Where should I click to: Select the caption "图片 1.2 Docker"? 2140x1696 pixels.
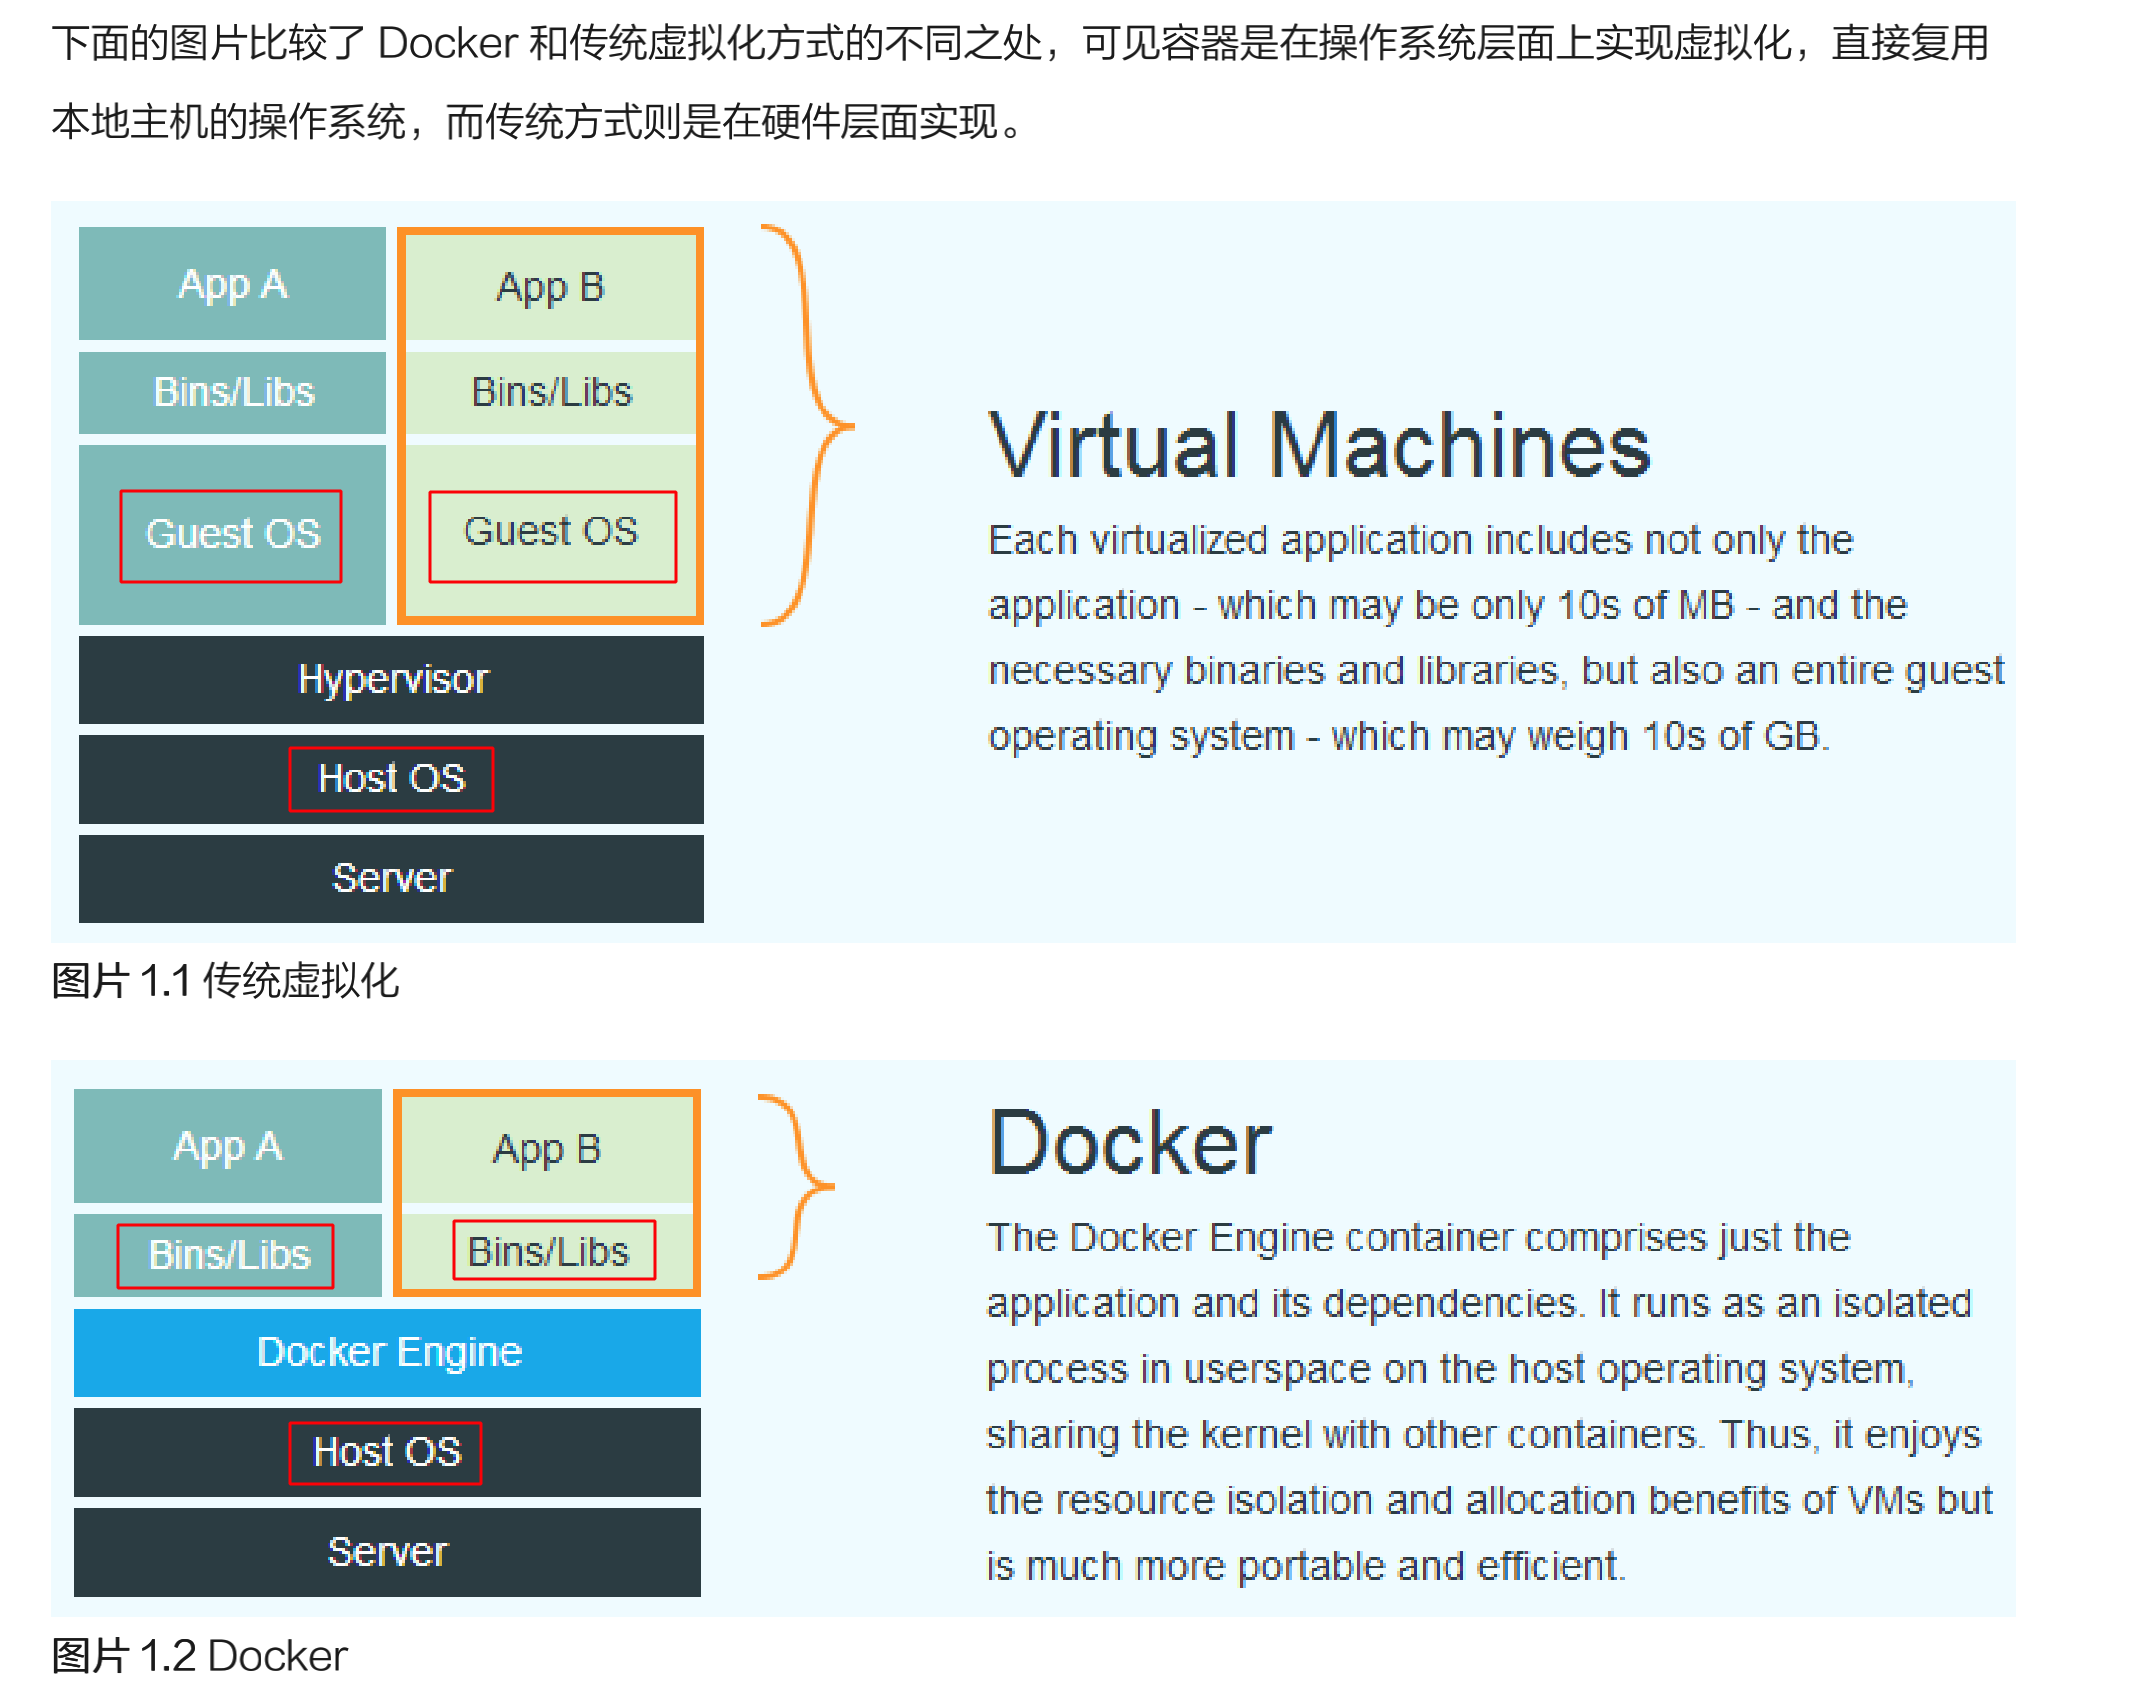(x=199, y=1655)
